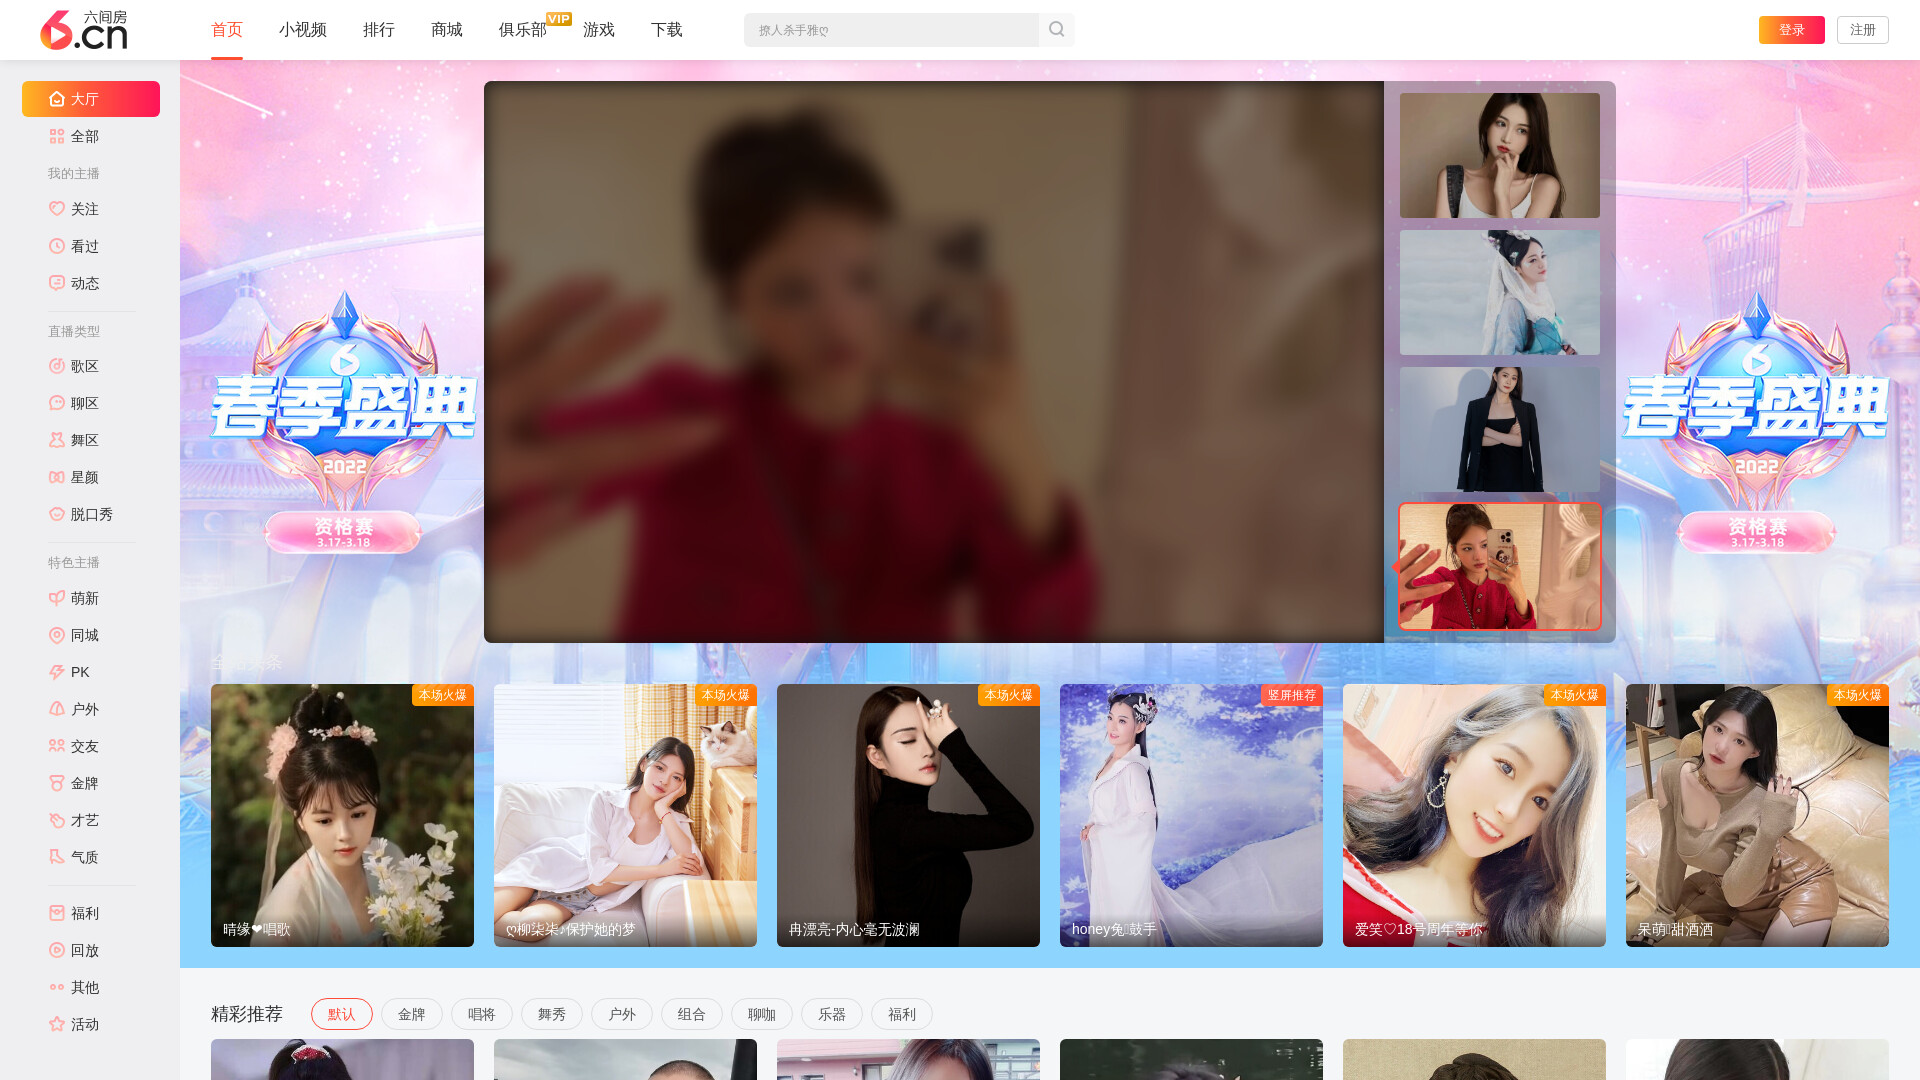Viewport: 1920px width, 1080px height.
Task: Select the 组合 filter chip
Action: pos(692,1014)
